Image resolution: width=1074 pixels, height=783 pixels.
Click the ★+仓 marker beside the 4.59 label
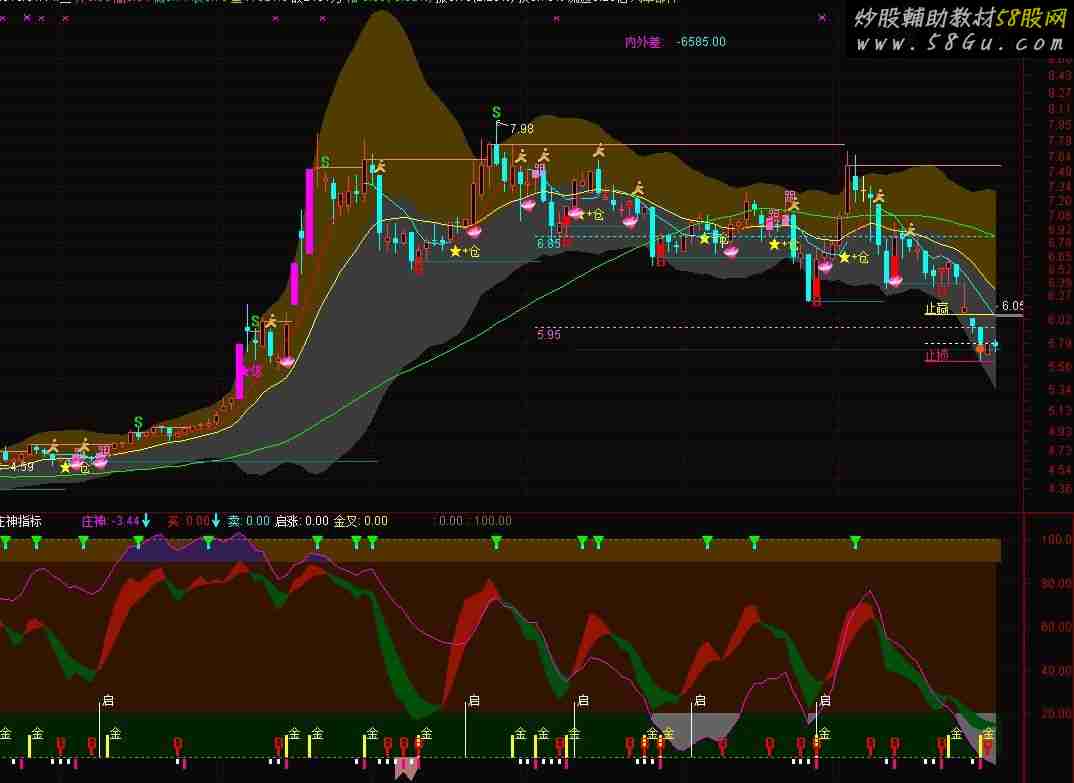[75, 468]
